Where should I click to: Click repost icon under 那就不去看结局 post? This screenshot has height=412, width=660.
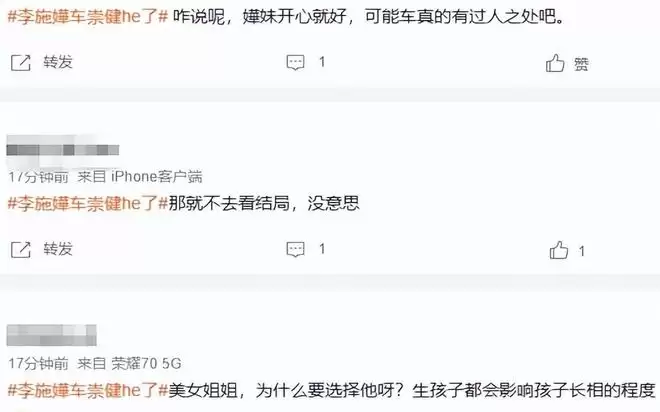coord(21,250)
